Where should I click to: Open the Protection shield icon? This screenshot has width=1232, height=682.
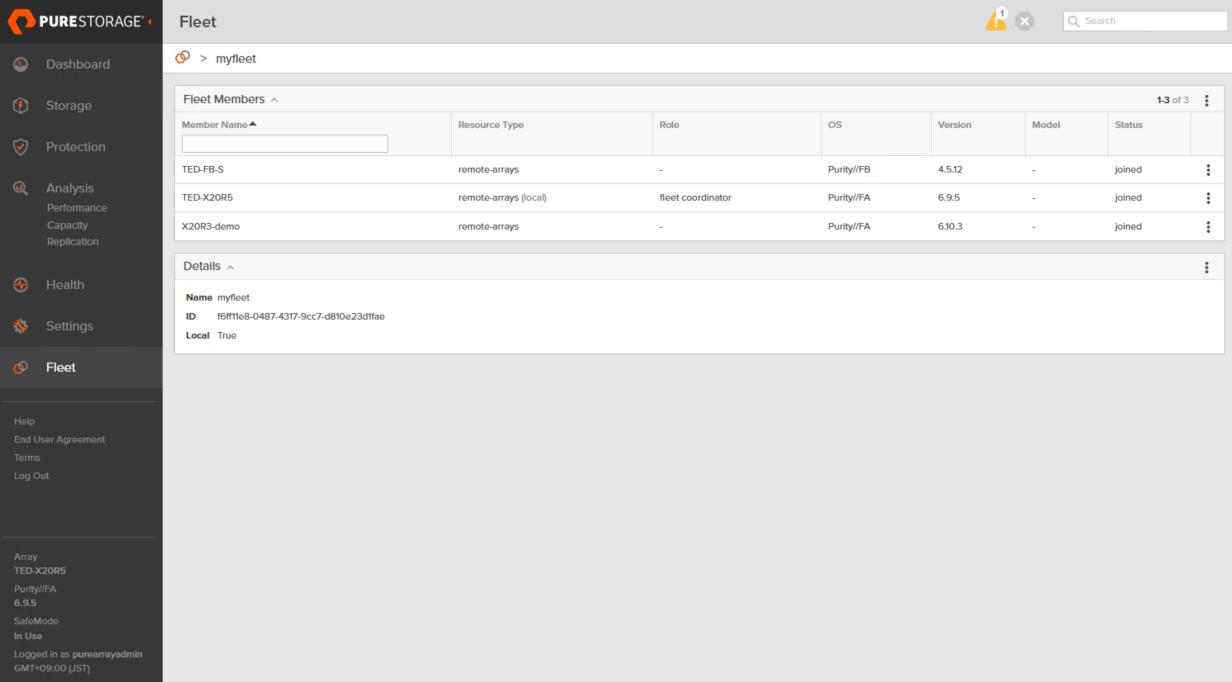(x=20, y=147)
